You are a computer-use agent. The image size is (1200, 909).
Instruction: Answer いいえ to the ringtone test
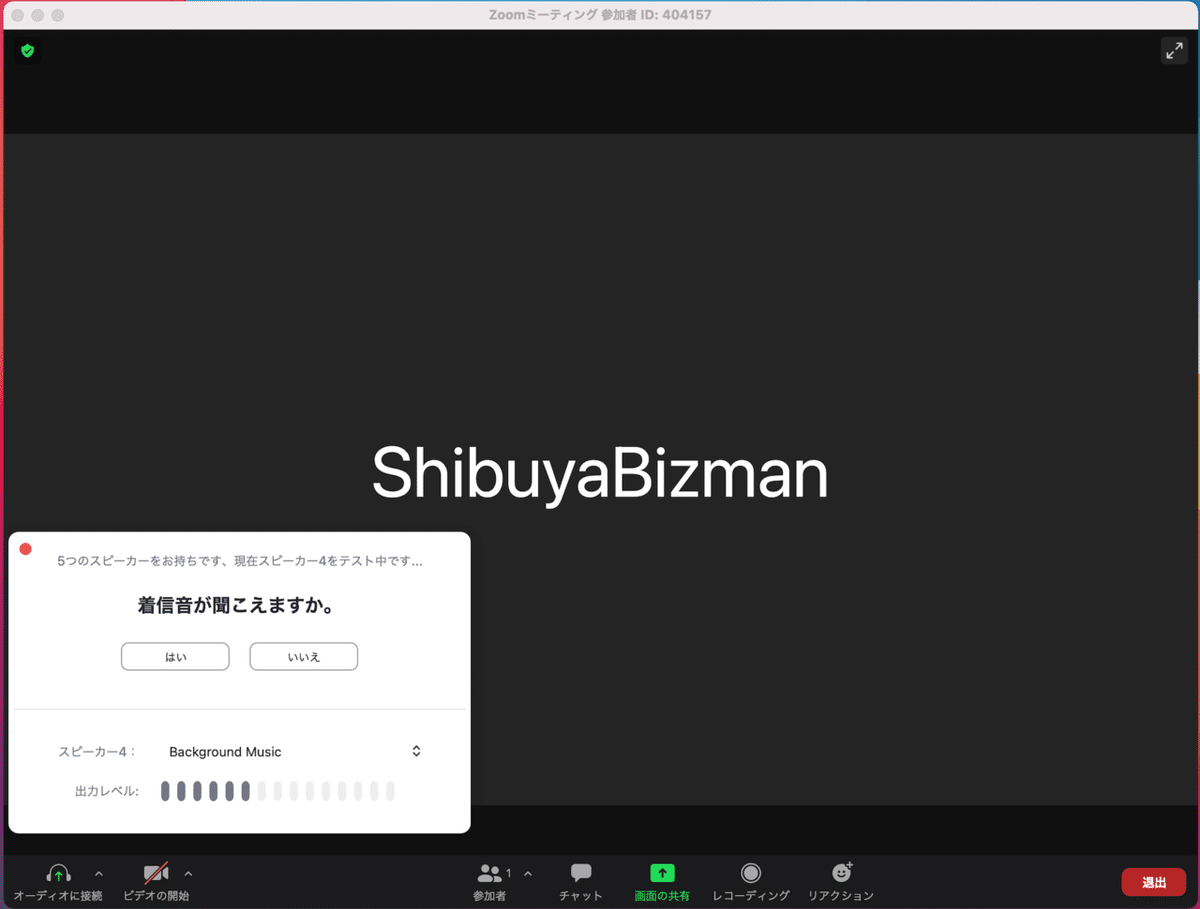(x=304, y=657)
